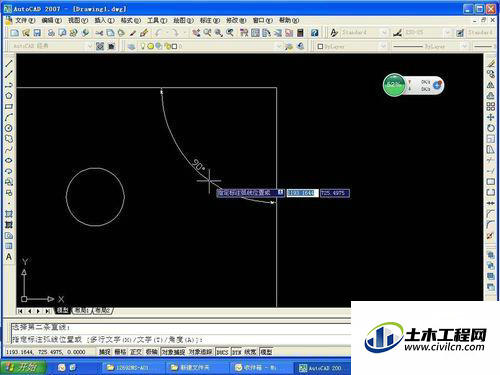The width and height of the screenshot is (500, 375).
Task: Select the Circle draw tool
Action: pyautogui.click(x=9, y=128)
